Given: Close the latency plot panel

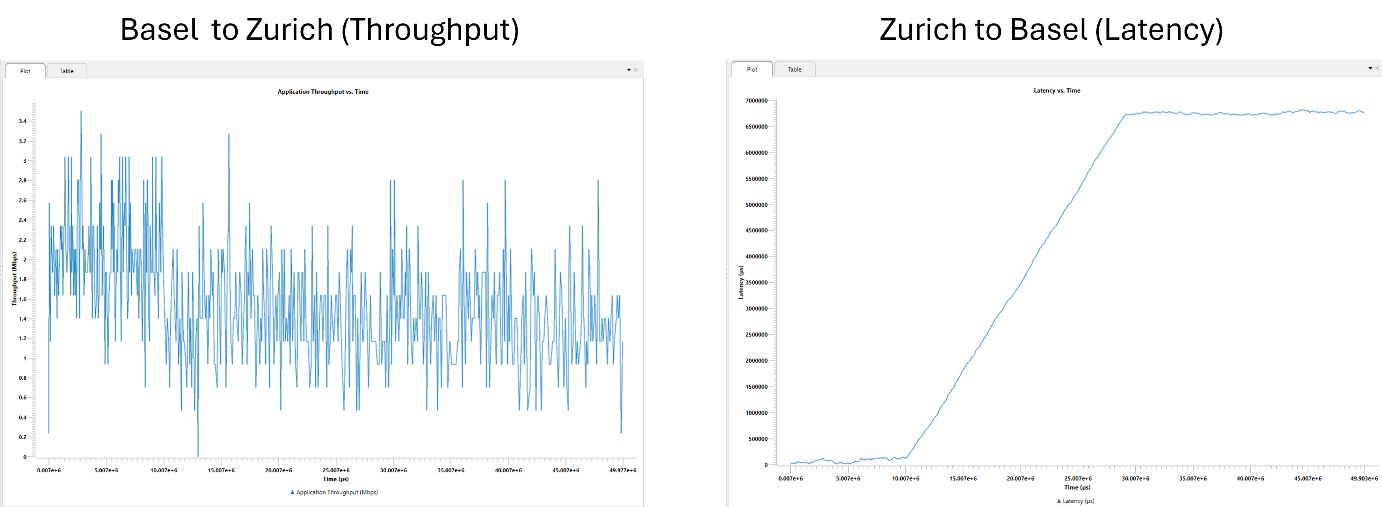Looking at the screenshot, I should 1378,68.
